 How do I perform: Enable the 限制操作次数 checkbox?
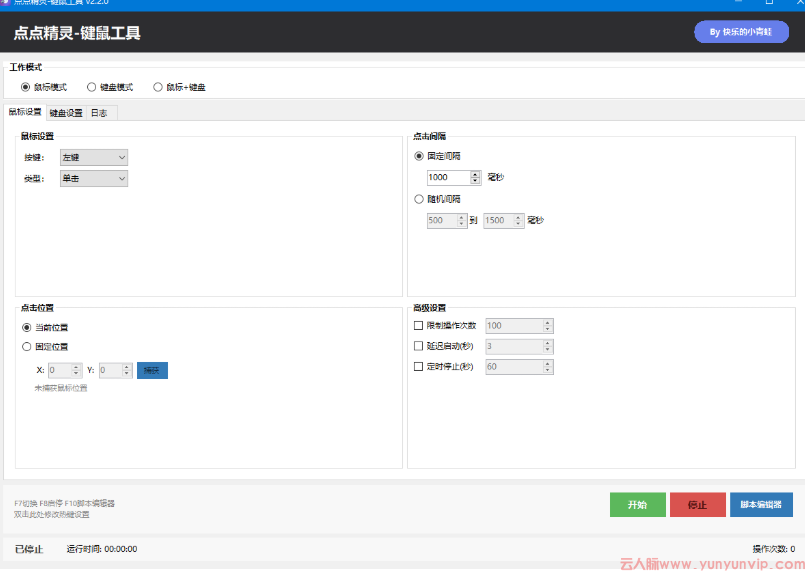click(x=419, y=325)
